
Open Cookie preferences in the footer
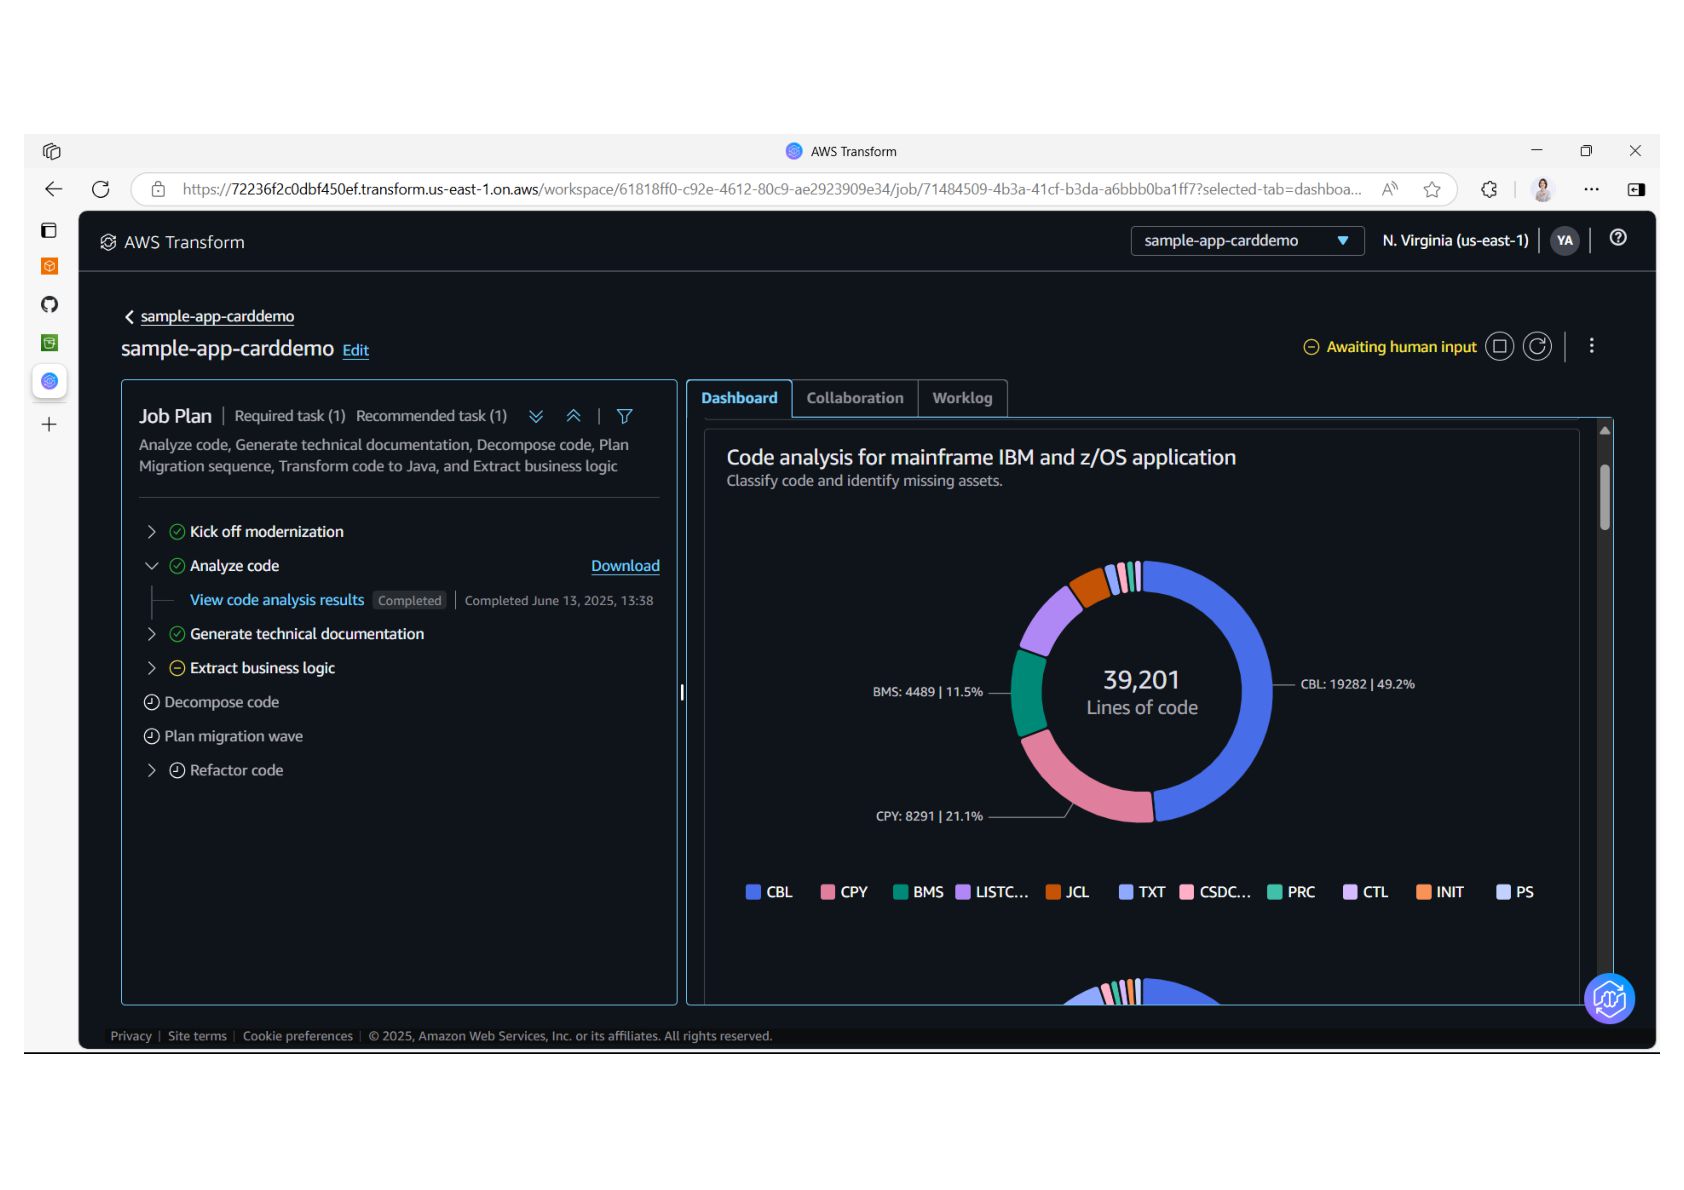pyautogui.click(x=298, y=1036)
